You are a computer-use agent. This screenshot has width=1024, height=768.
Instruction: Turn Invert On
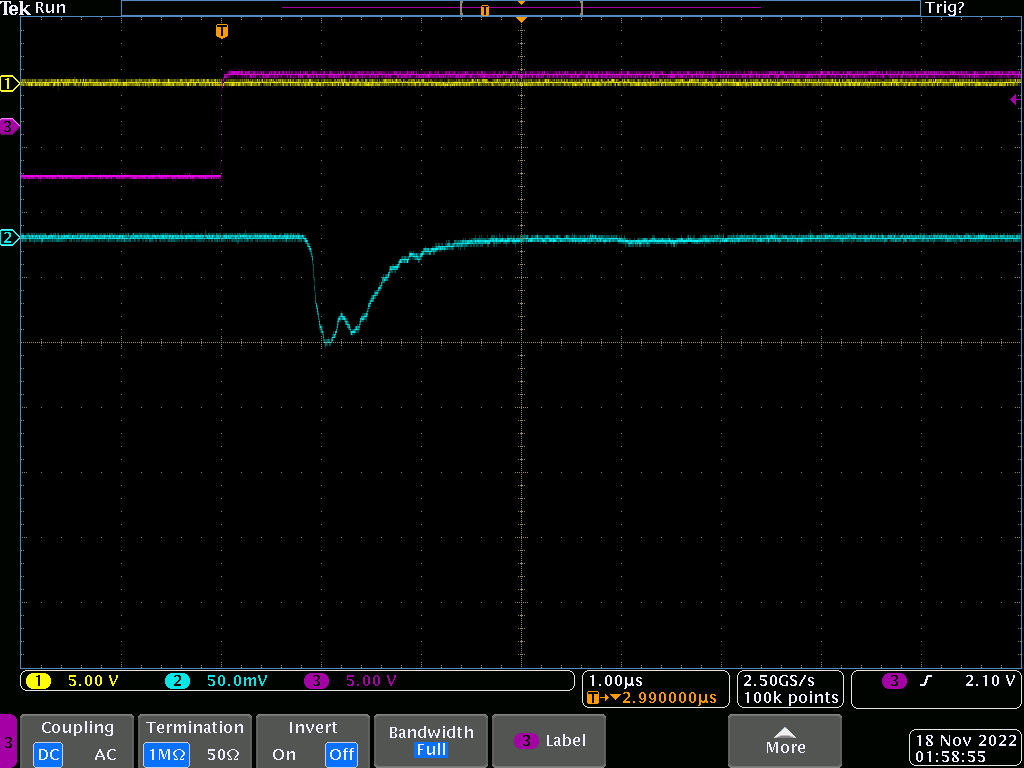285,754
